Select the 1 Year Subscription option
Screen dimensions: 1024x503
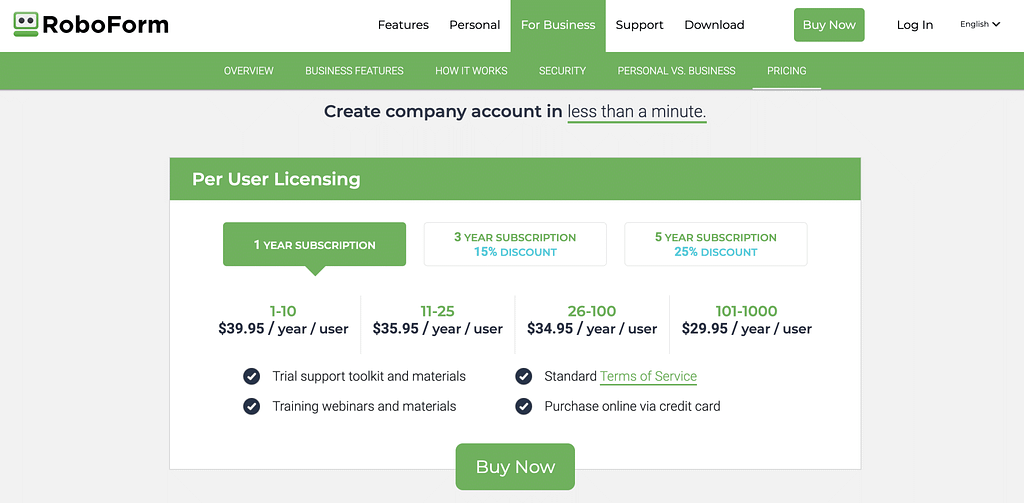[314, 245]
